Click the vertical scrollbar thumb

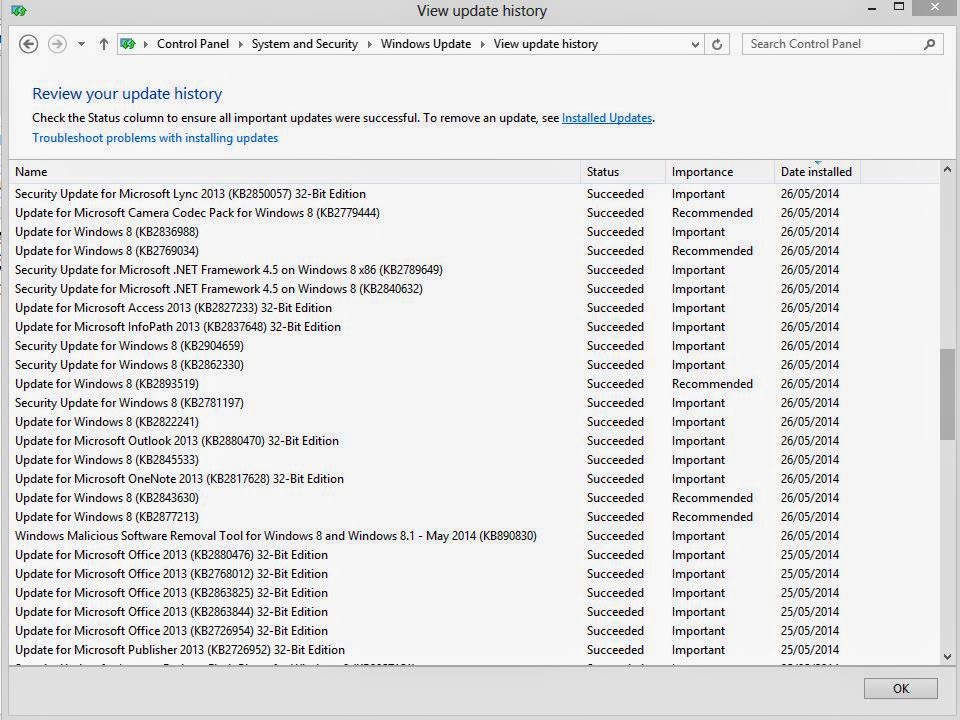point(947,394)
